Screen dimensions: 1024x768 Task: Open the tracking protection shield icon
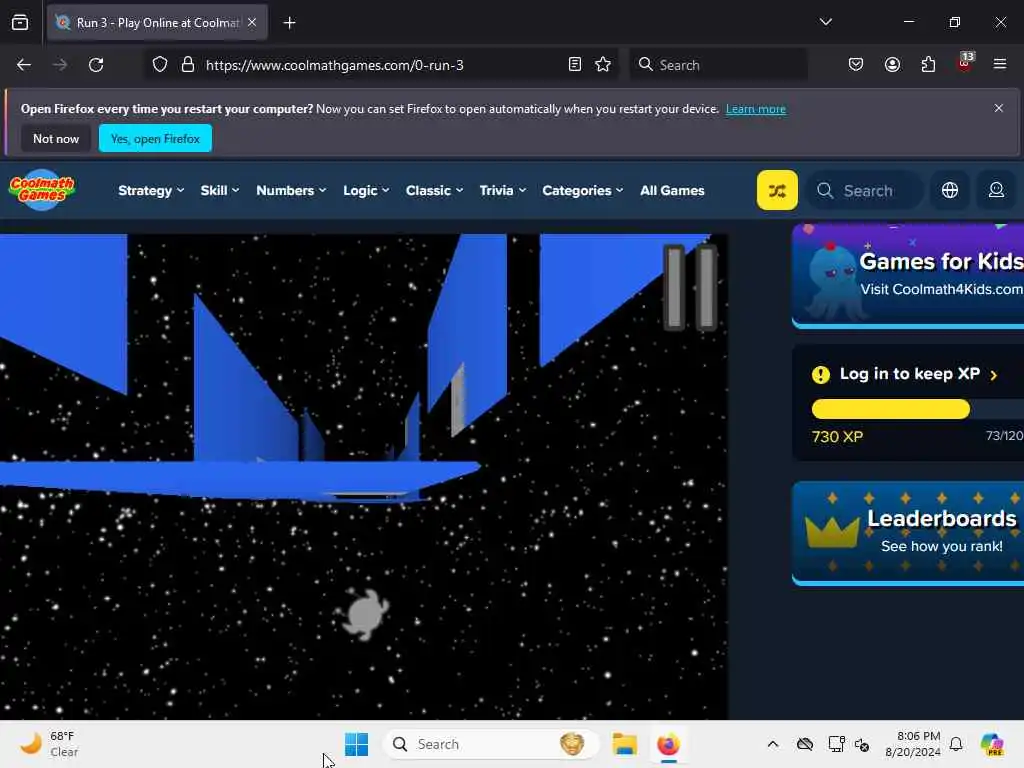coord(160,65)
